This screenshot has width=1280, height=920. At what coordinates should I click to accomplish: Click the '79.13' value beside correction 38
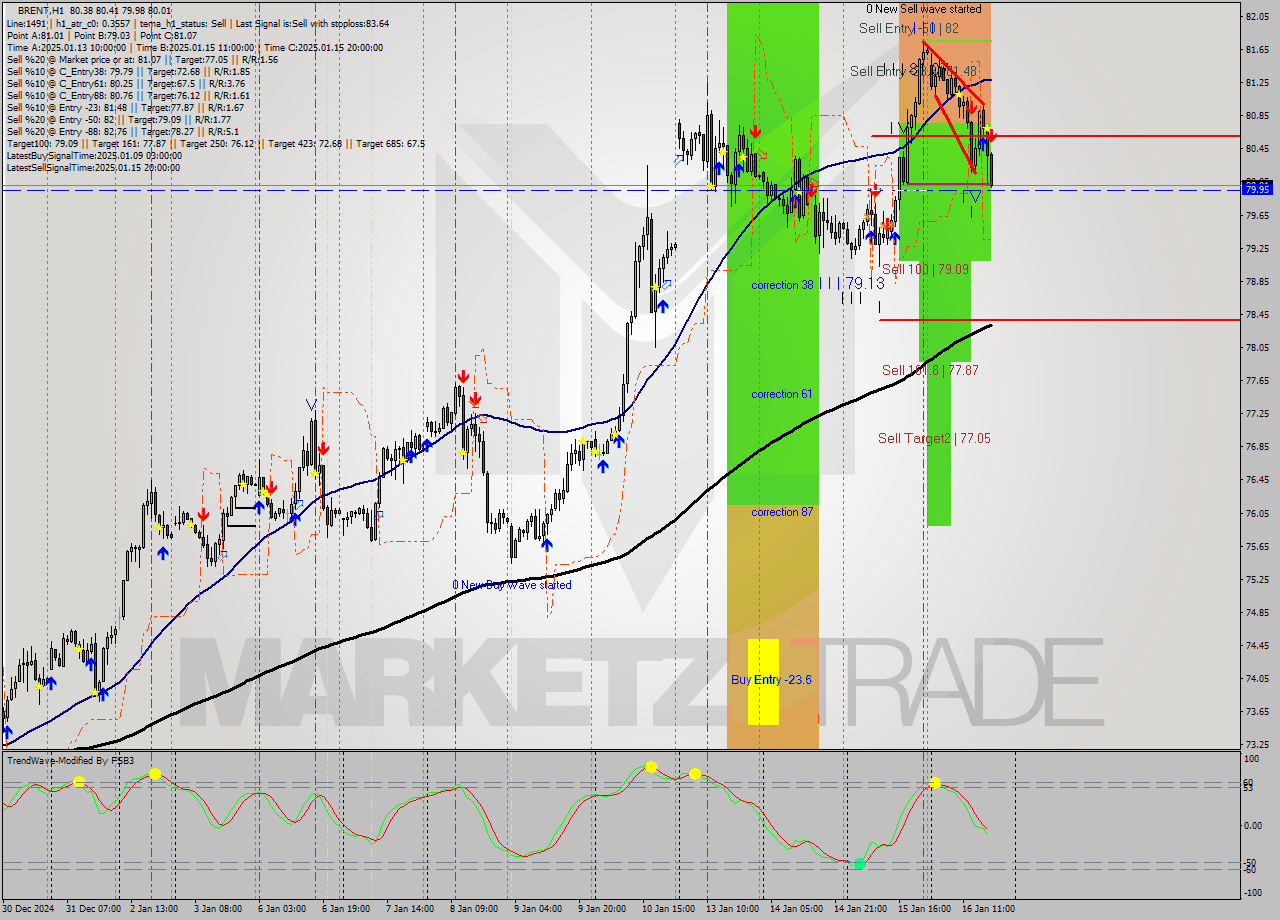[865, 284]
